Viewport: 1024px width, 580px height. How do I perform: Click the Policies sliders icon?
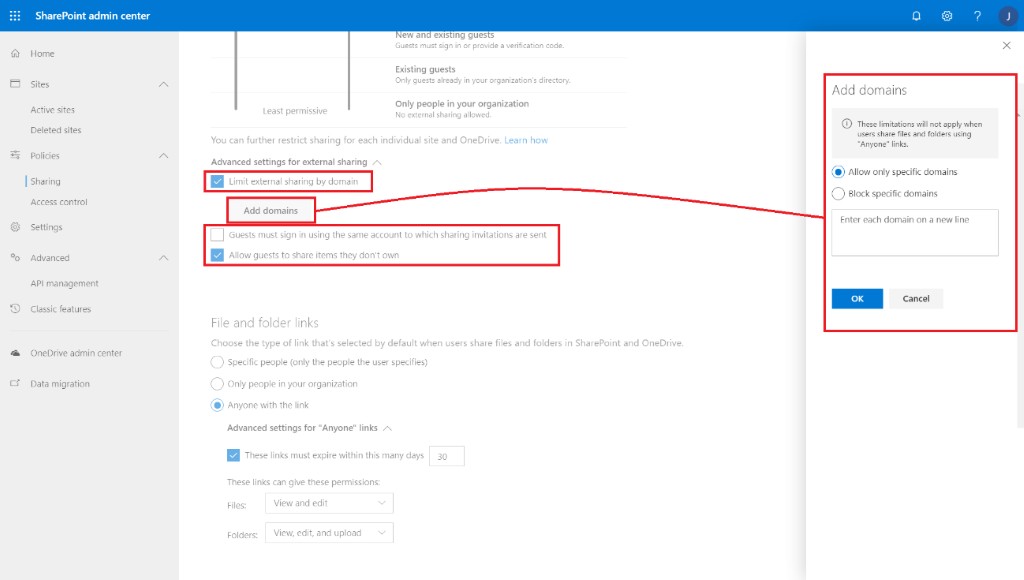pyautogui.click(x=15, y=155)
